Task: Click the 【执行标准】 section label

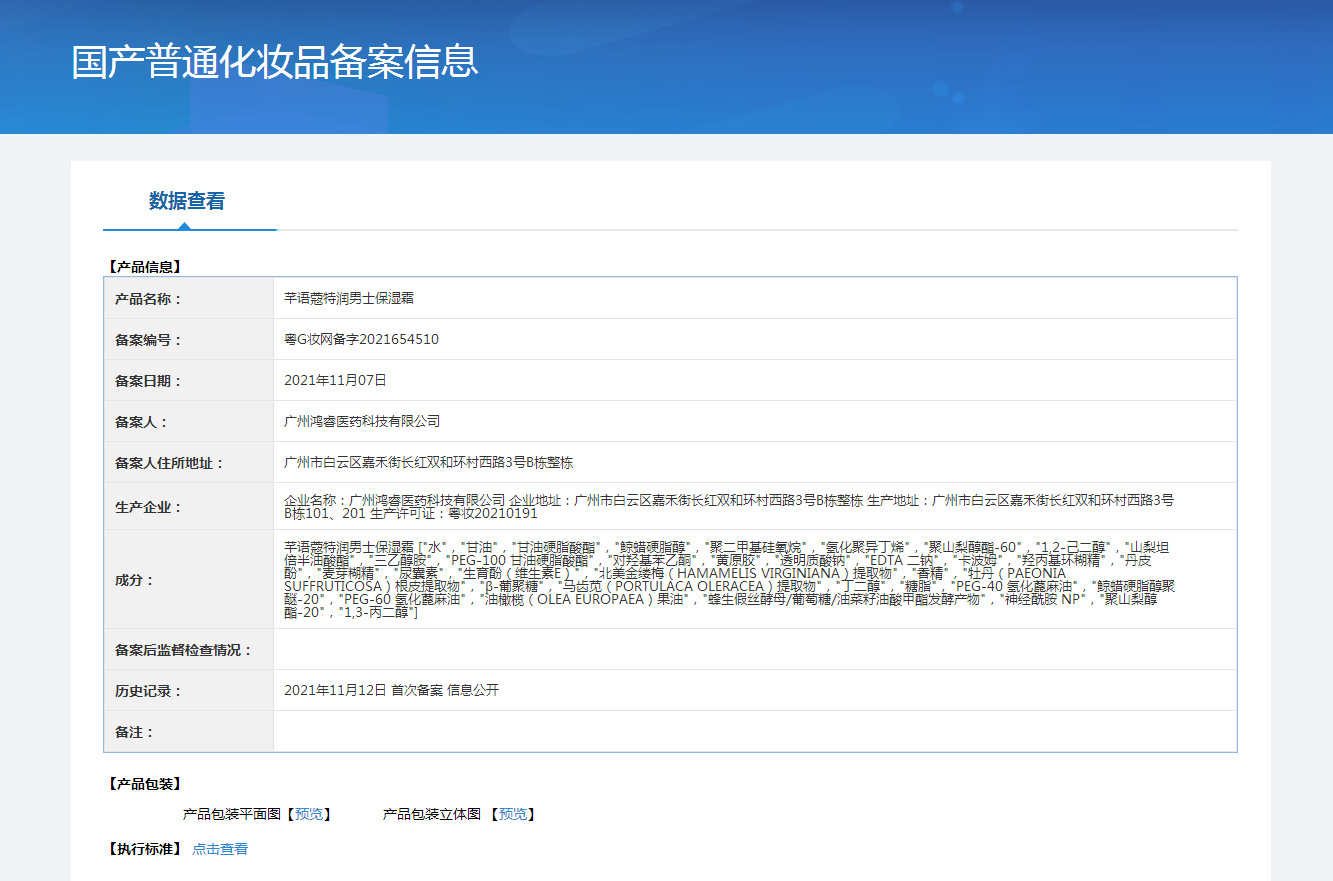Action: tap(144, 849)
